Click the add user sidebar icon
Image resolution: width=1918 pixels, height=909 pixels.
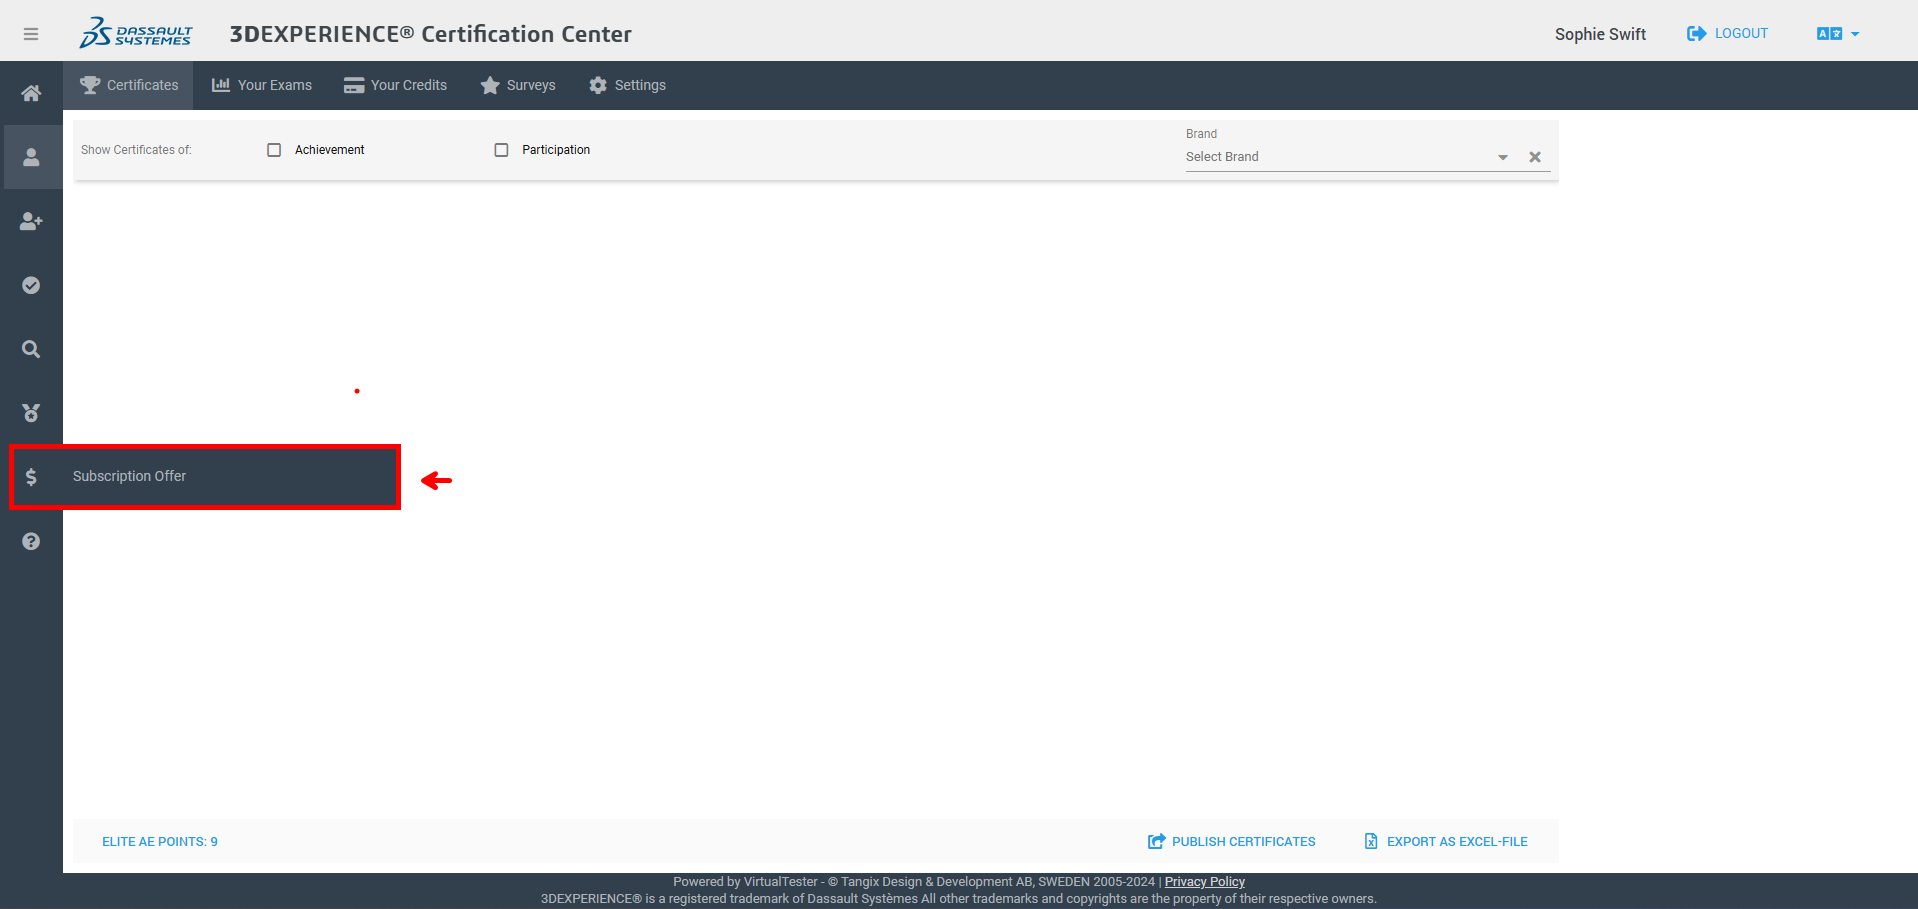click(x=31, y=221)
